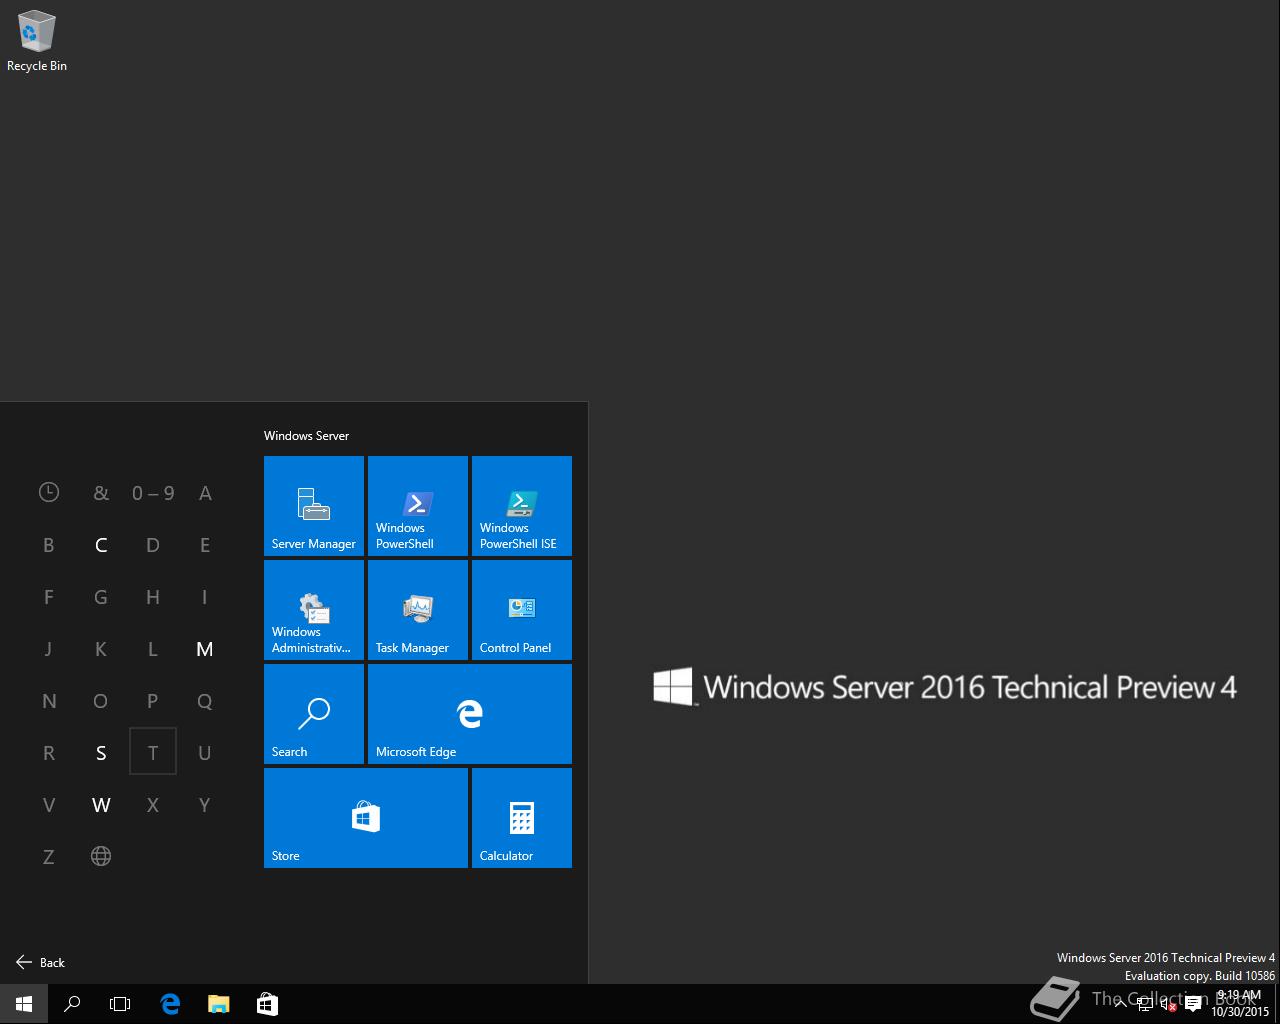
Task: Click the Search tile
Action: (314, 714)
